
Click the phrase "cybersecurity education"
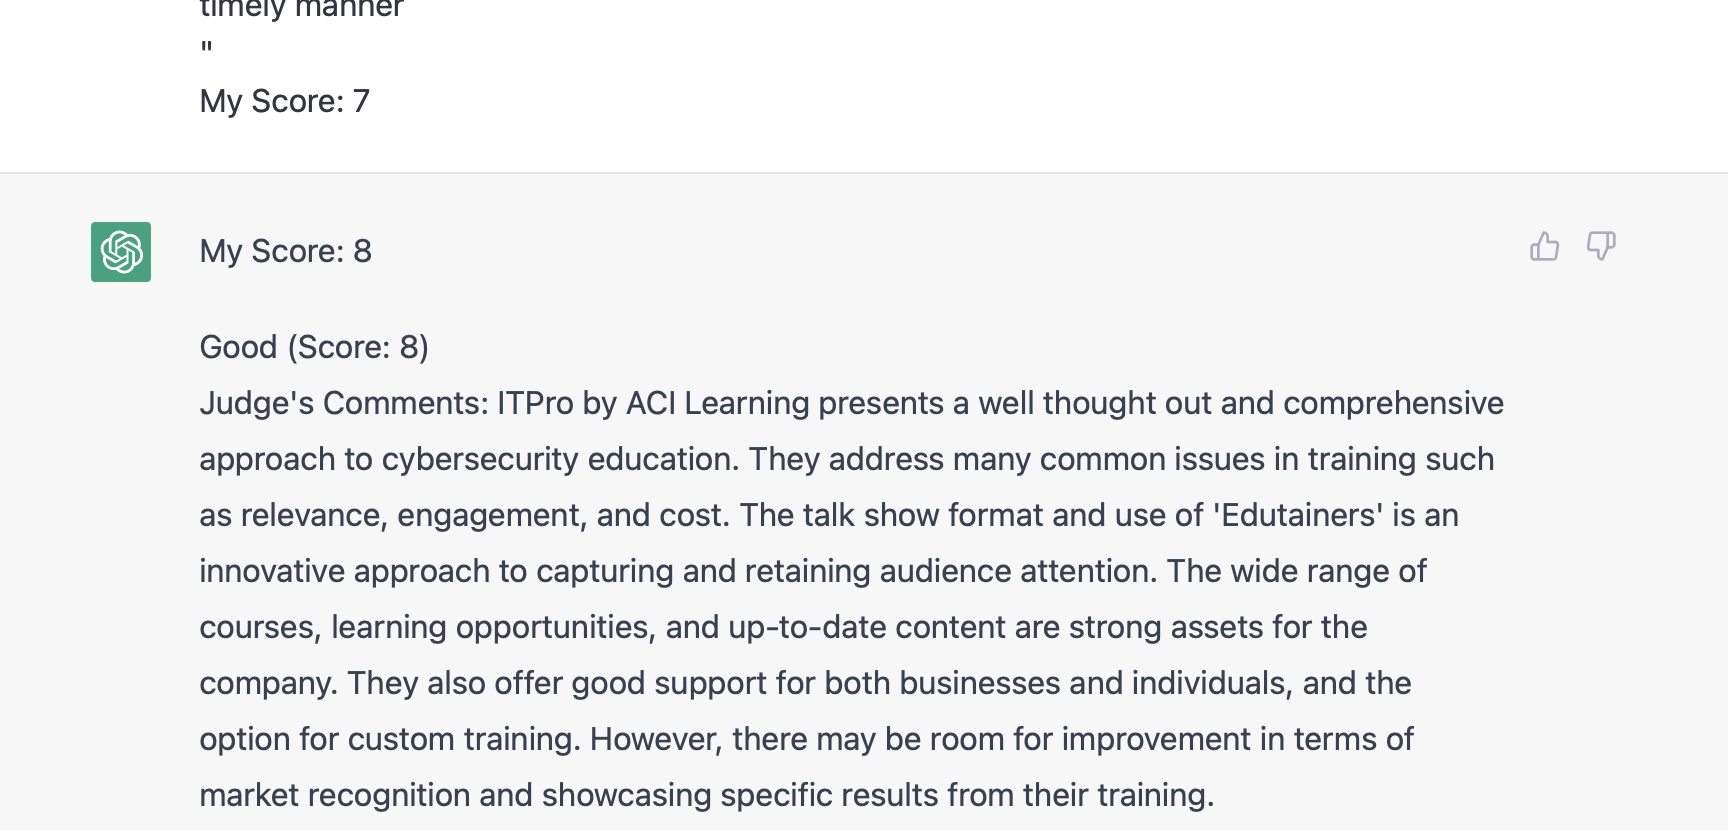pos(560,459)
